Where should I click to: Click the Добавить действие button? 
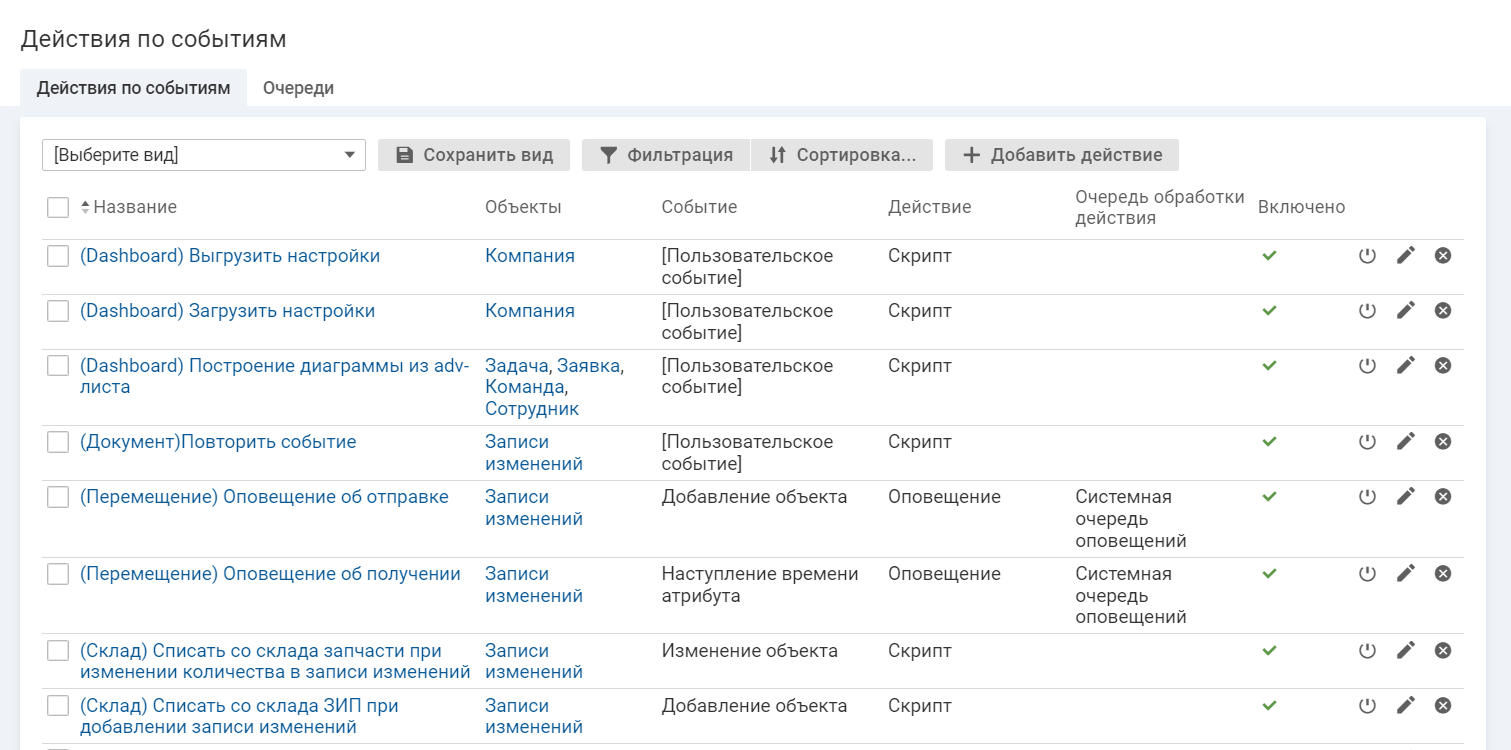point(1062,155)
